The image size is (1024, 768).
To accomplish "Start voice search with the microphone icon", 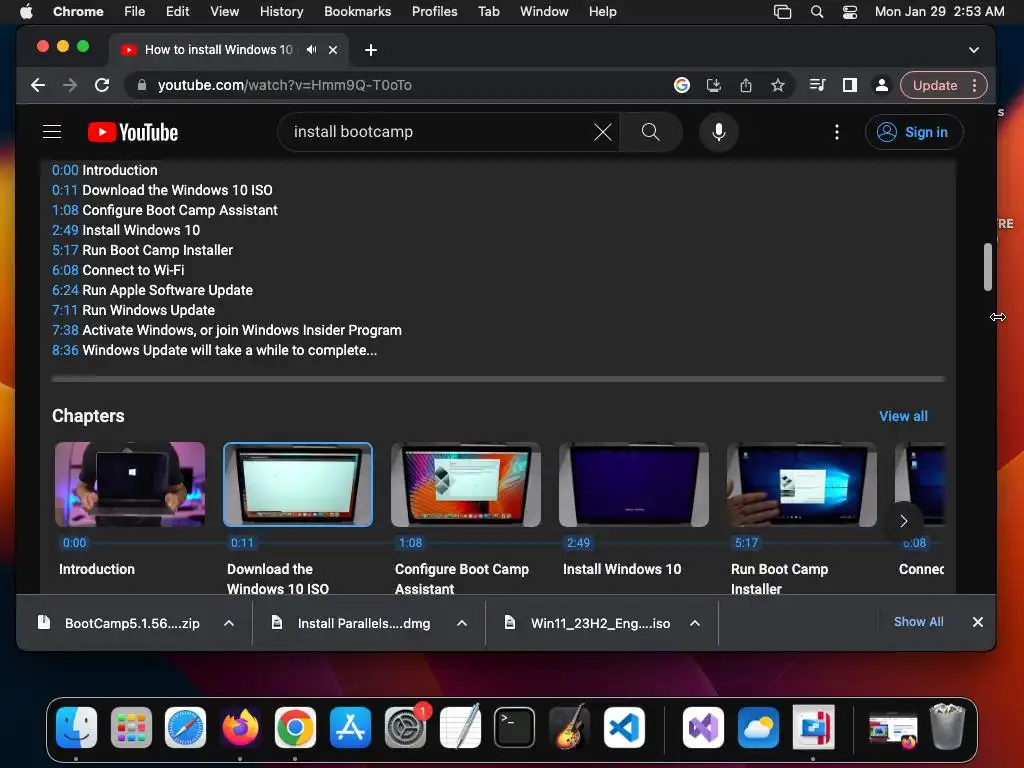I will 718,132.
